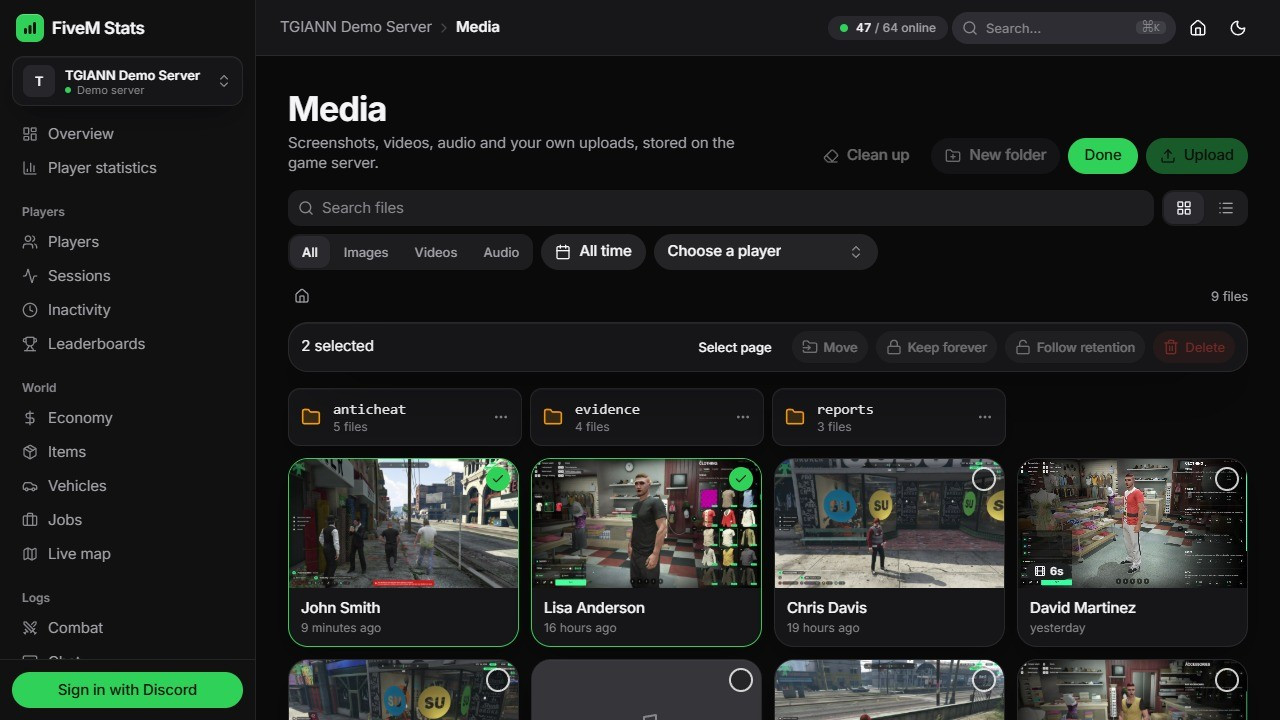
Task: Go to media root home breadcrumb icon
Action: (302, 296)
